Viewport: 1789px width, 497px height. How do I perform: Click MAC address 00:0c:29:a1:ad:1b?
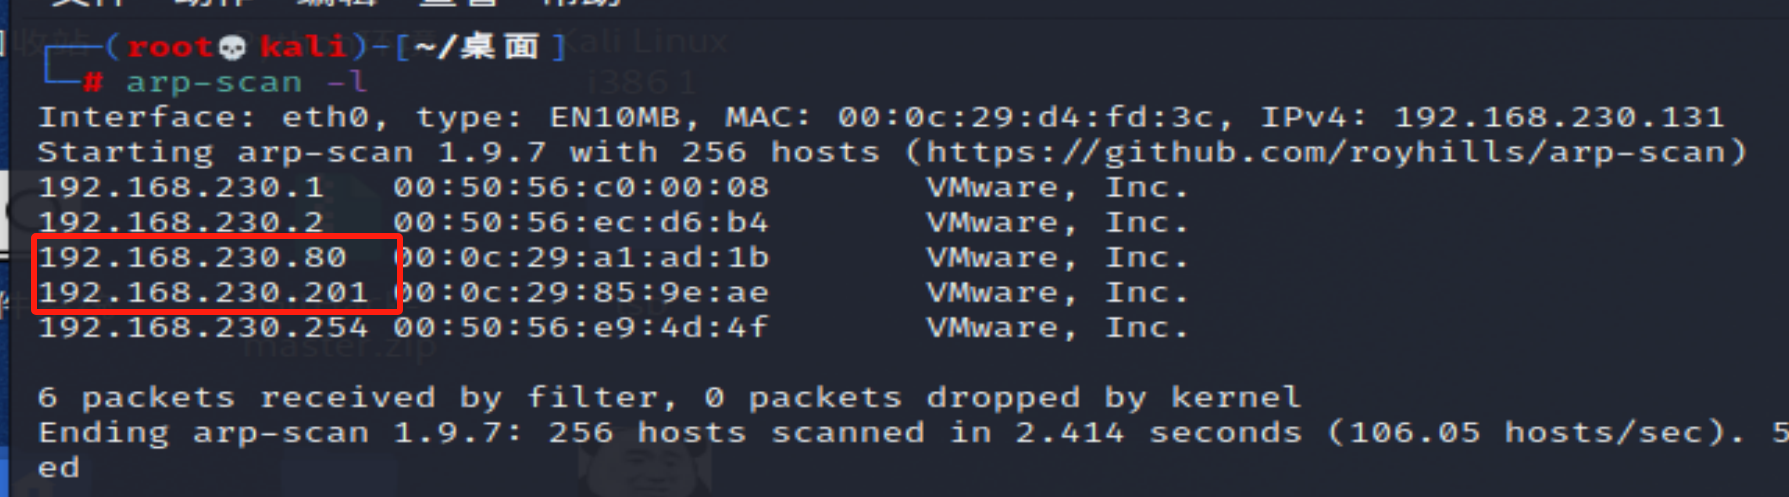click(581, 257)
